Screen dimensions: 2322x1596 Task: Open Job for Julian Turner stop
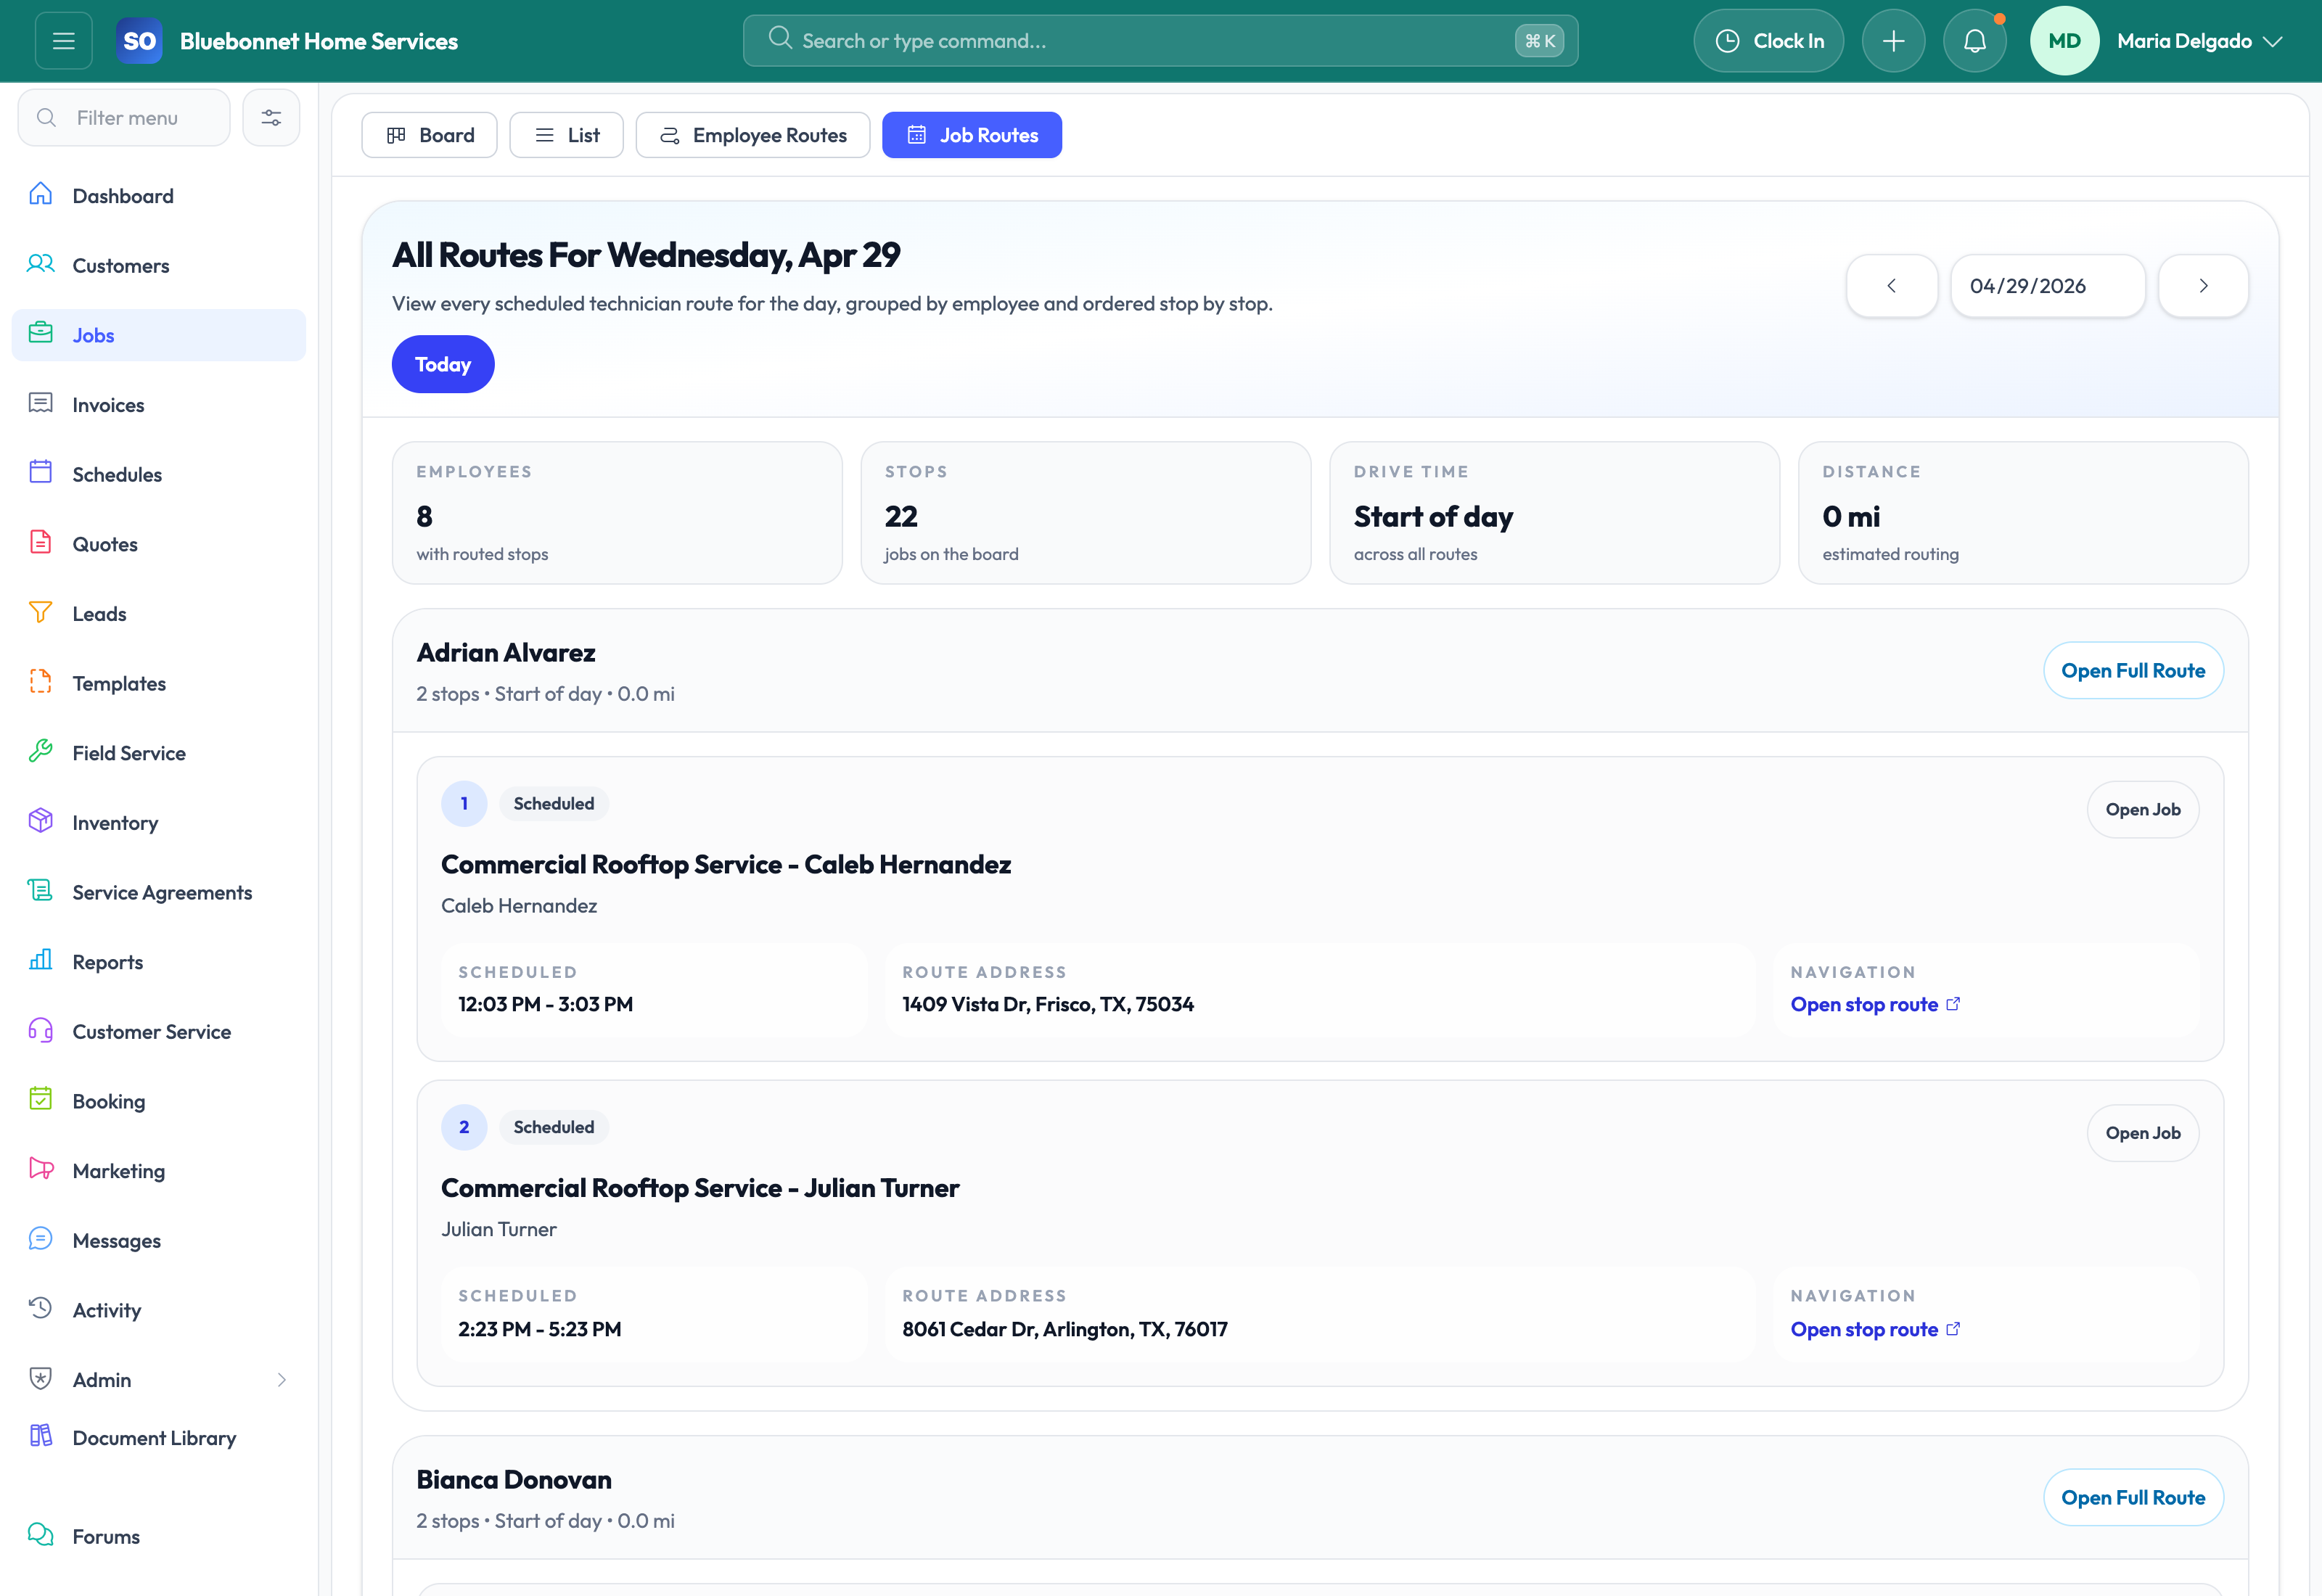tap(2143, 1133)
